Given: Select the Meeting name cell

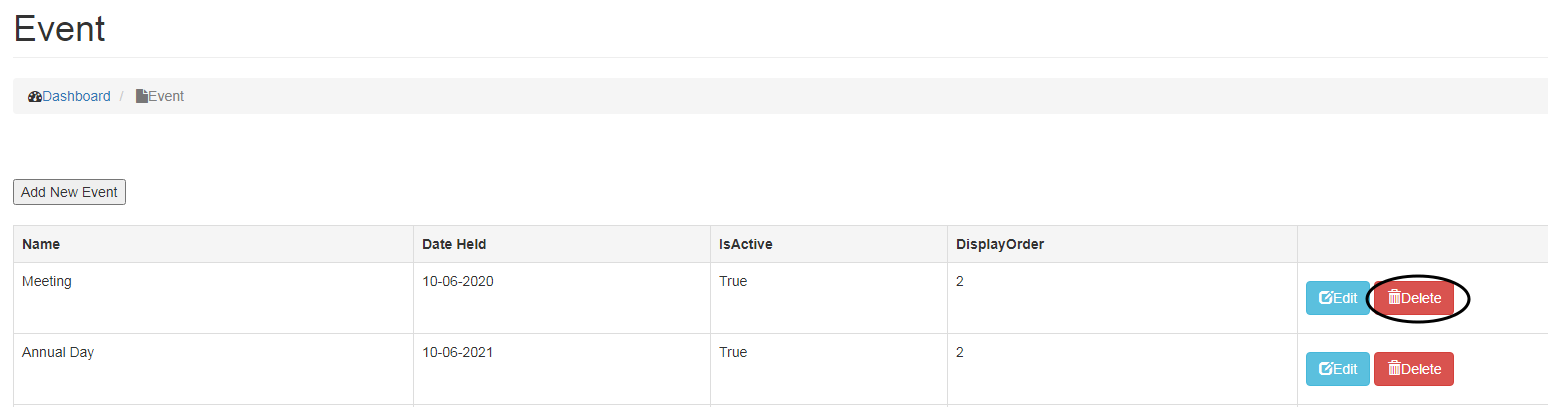Looking at the screenshot, I should point(47,282).
